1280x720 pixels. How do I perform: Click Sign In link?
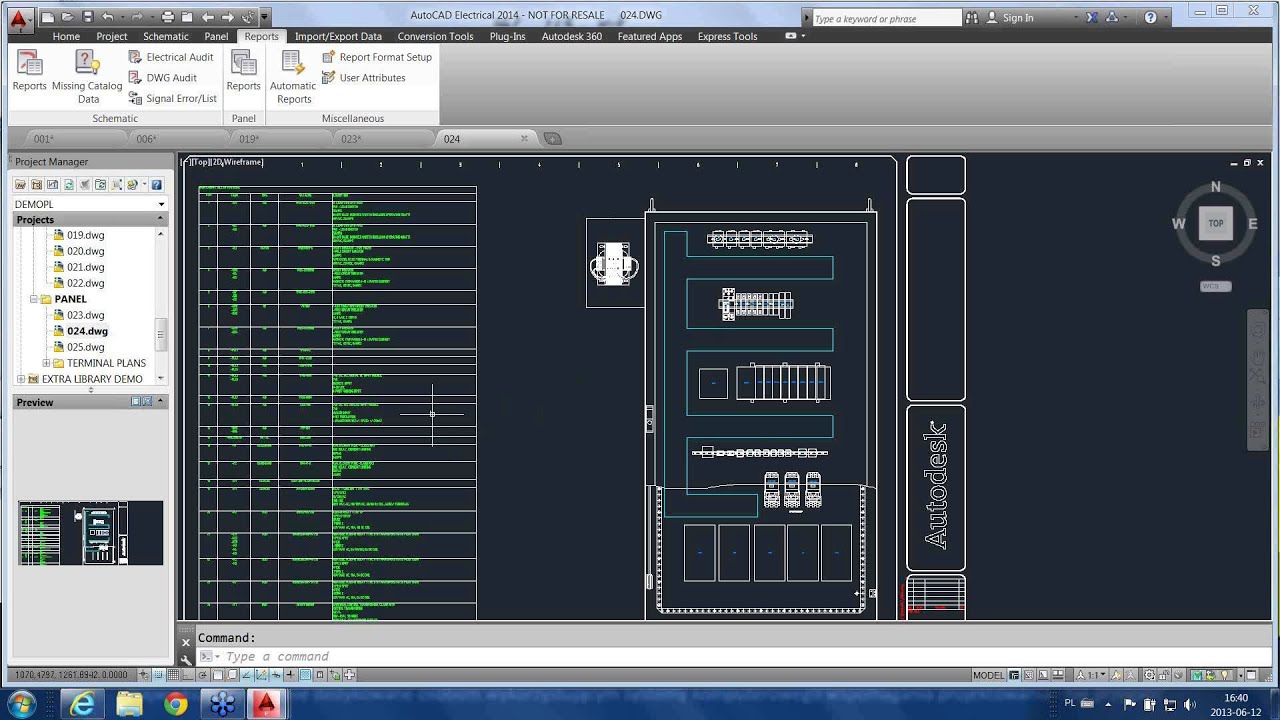click(x=1018, y=18)
